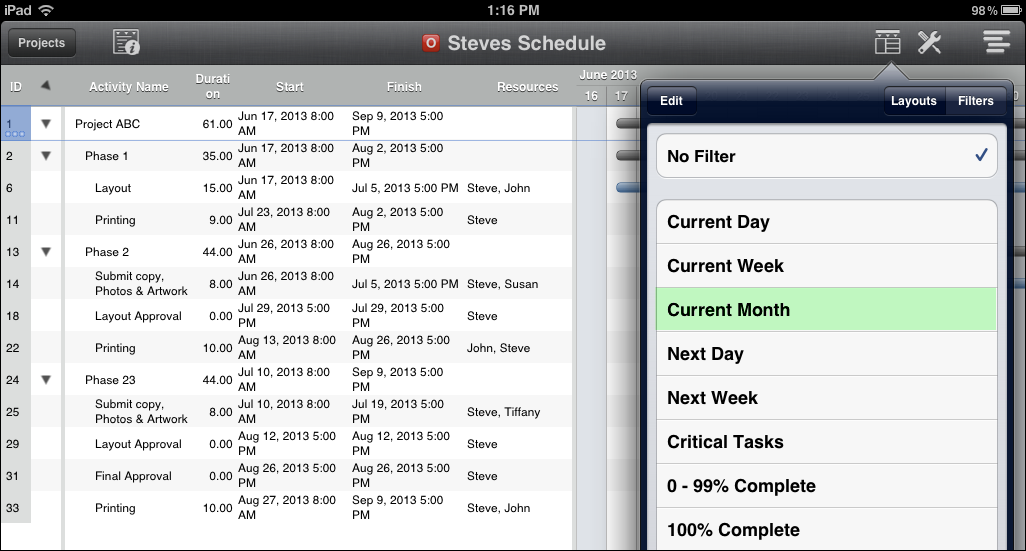Open the stacked lines menu icon
The width and height of the screenshot is (1026, 551).
996,42
